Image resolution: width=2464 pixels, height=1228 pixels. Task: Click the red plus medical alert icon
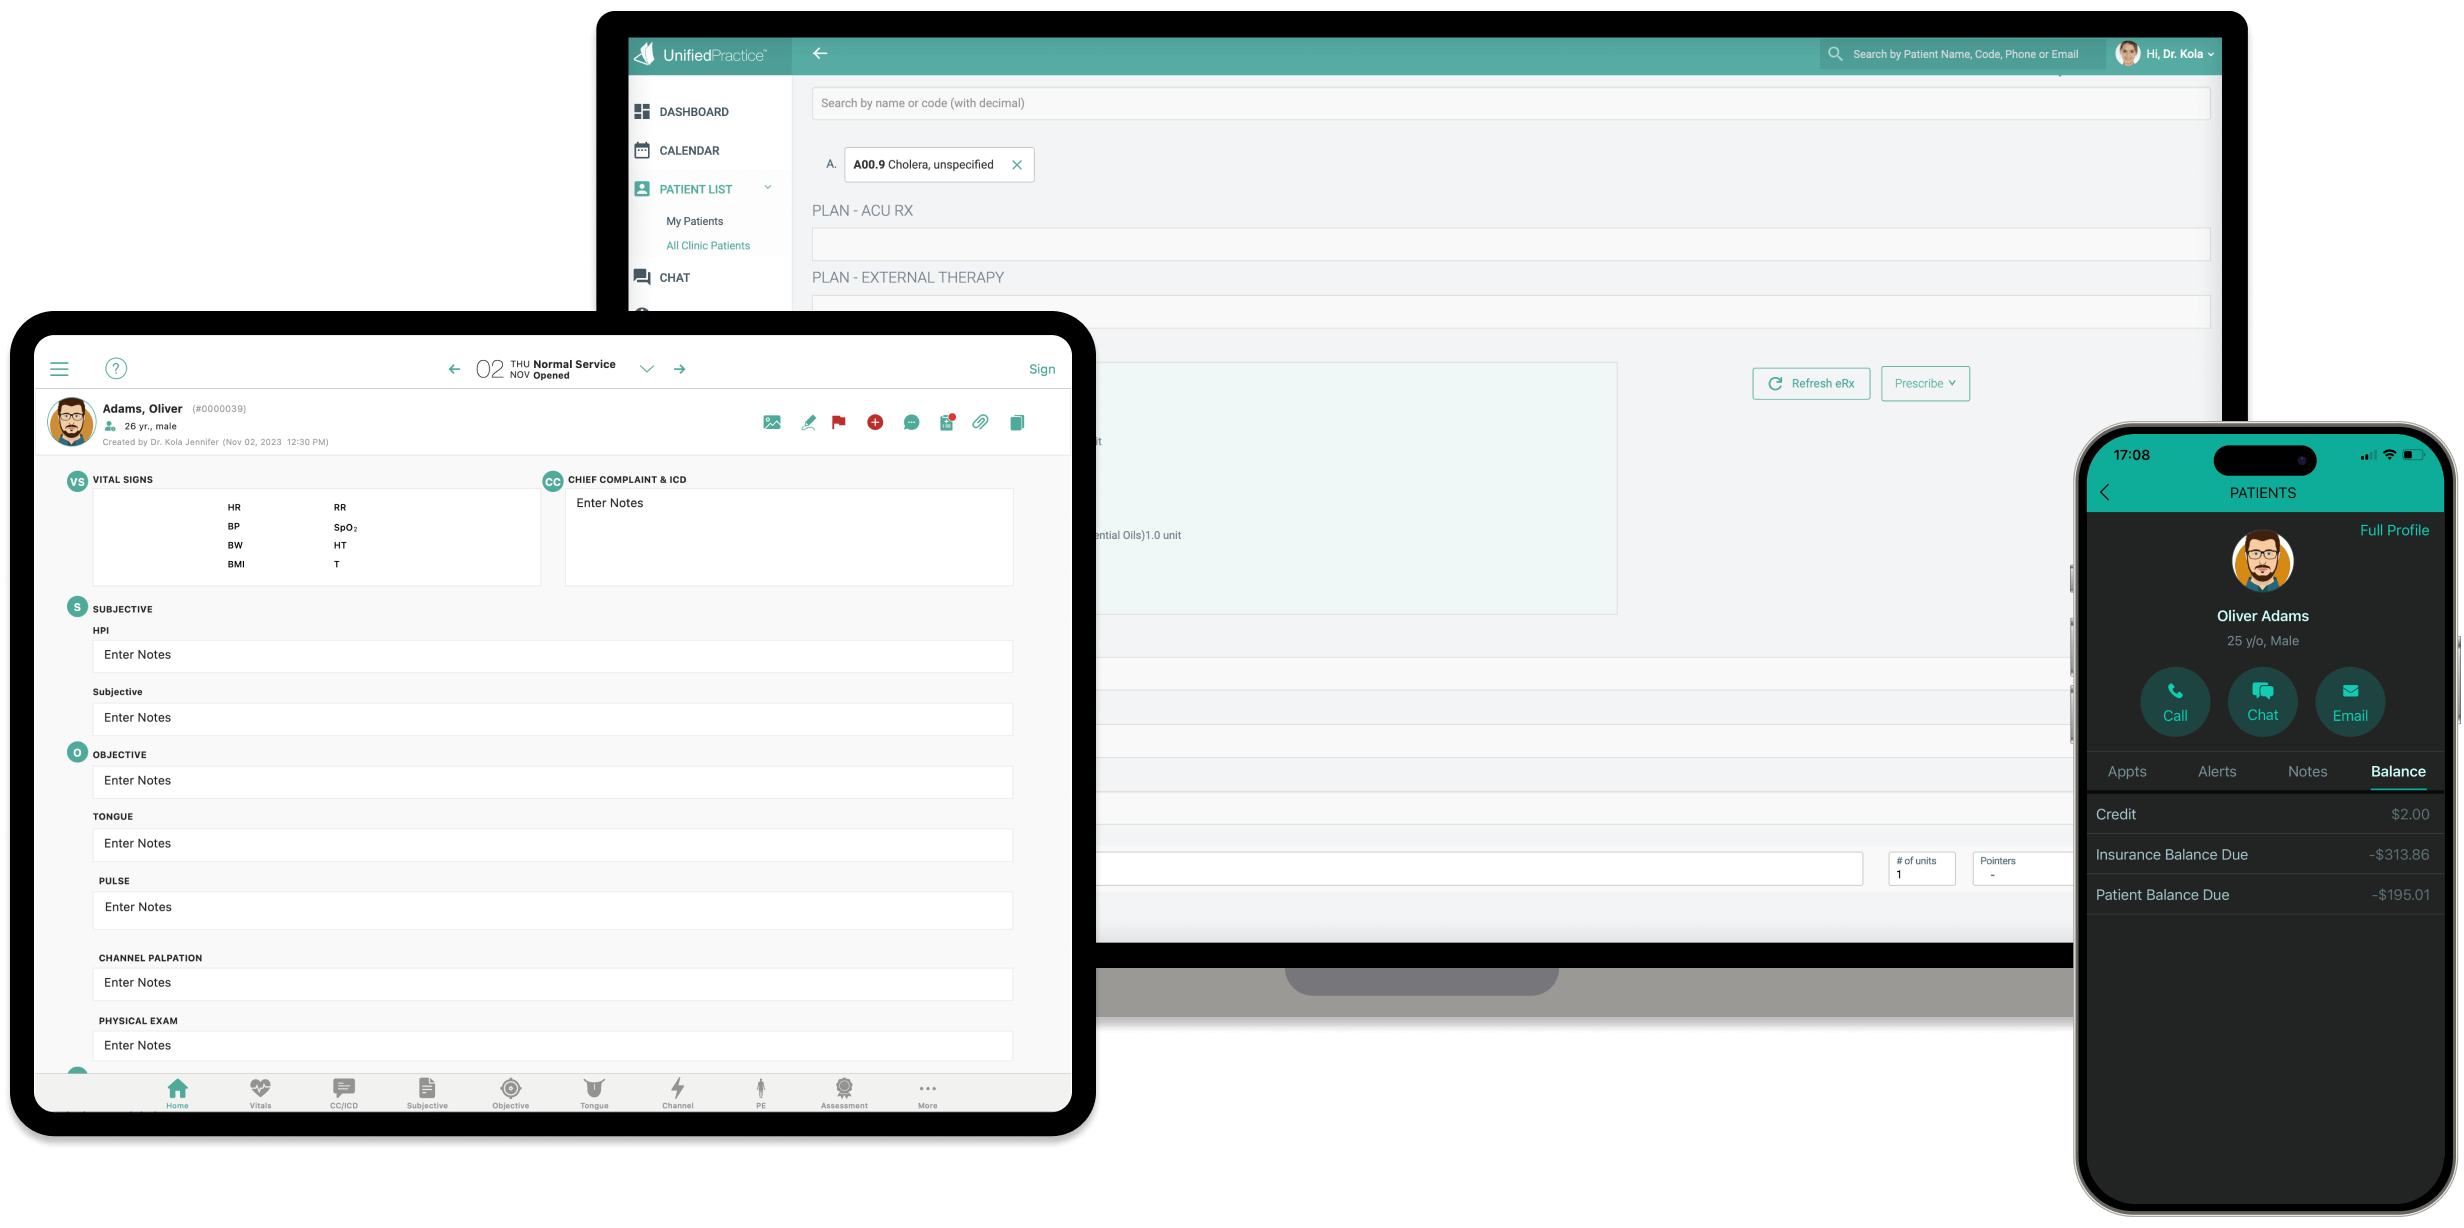coord(875,423)
